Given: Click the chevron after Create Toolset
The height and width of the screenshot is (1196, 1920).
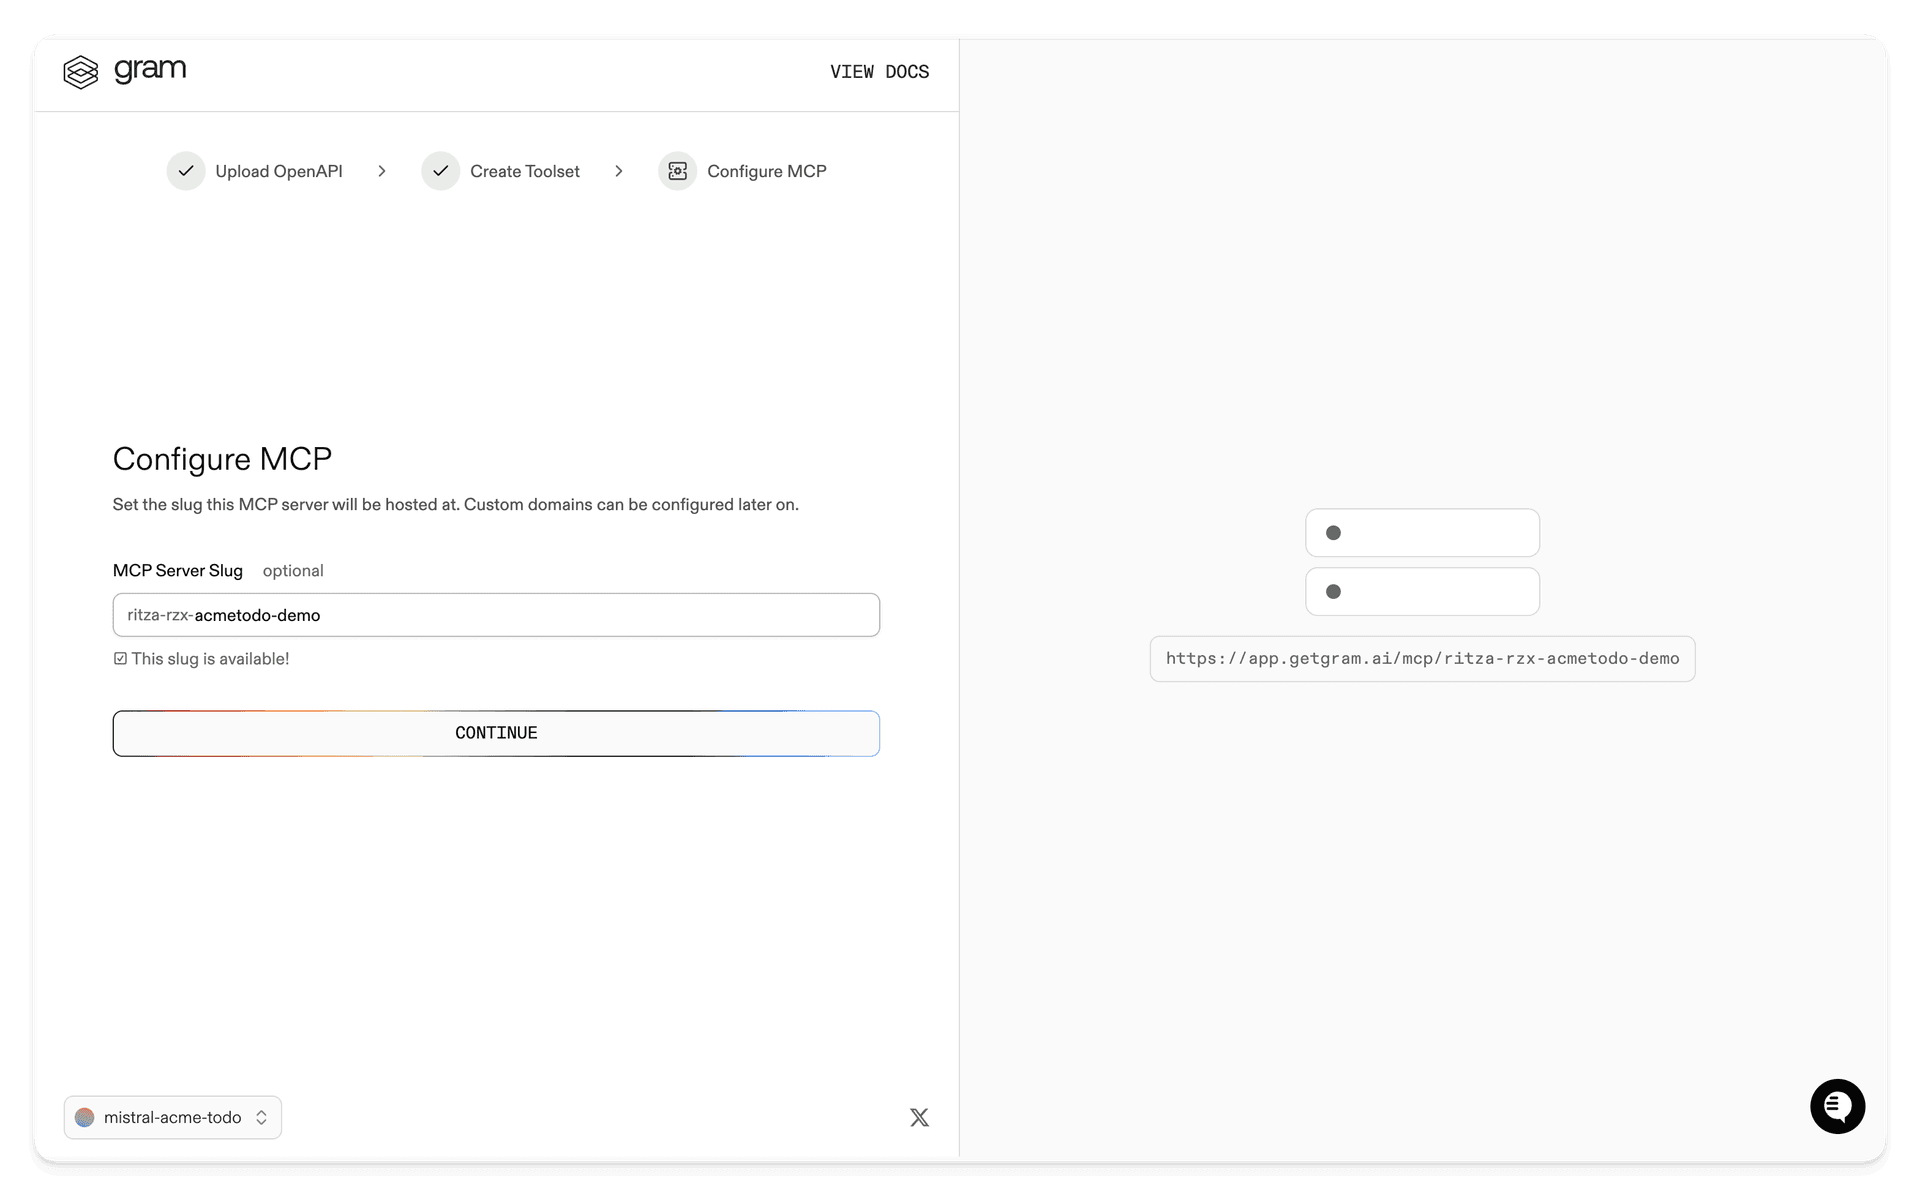Looking at the screenshot, I should coord(619,171).
